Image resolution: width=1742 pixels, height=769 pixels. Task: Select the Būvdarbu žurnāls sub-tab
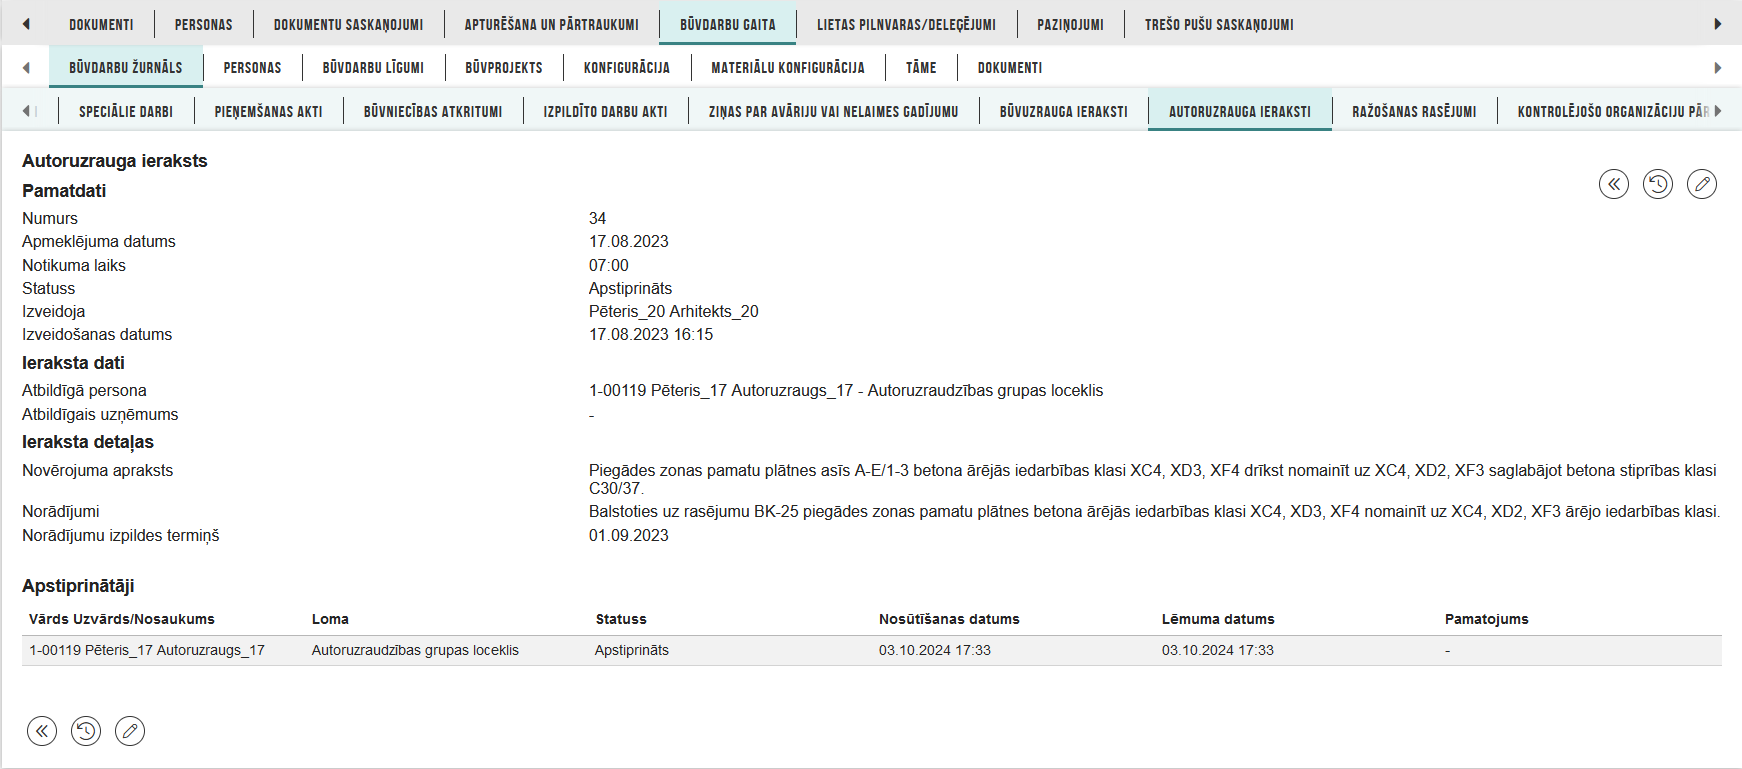coord(126,68)
